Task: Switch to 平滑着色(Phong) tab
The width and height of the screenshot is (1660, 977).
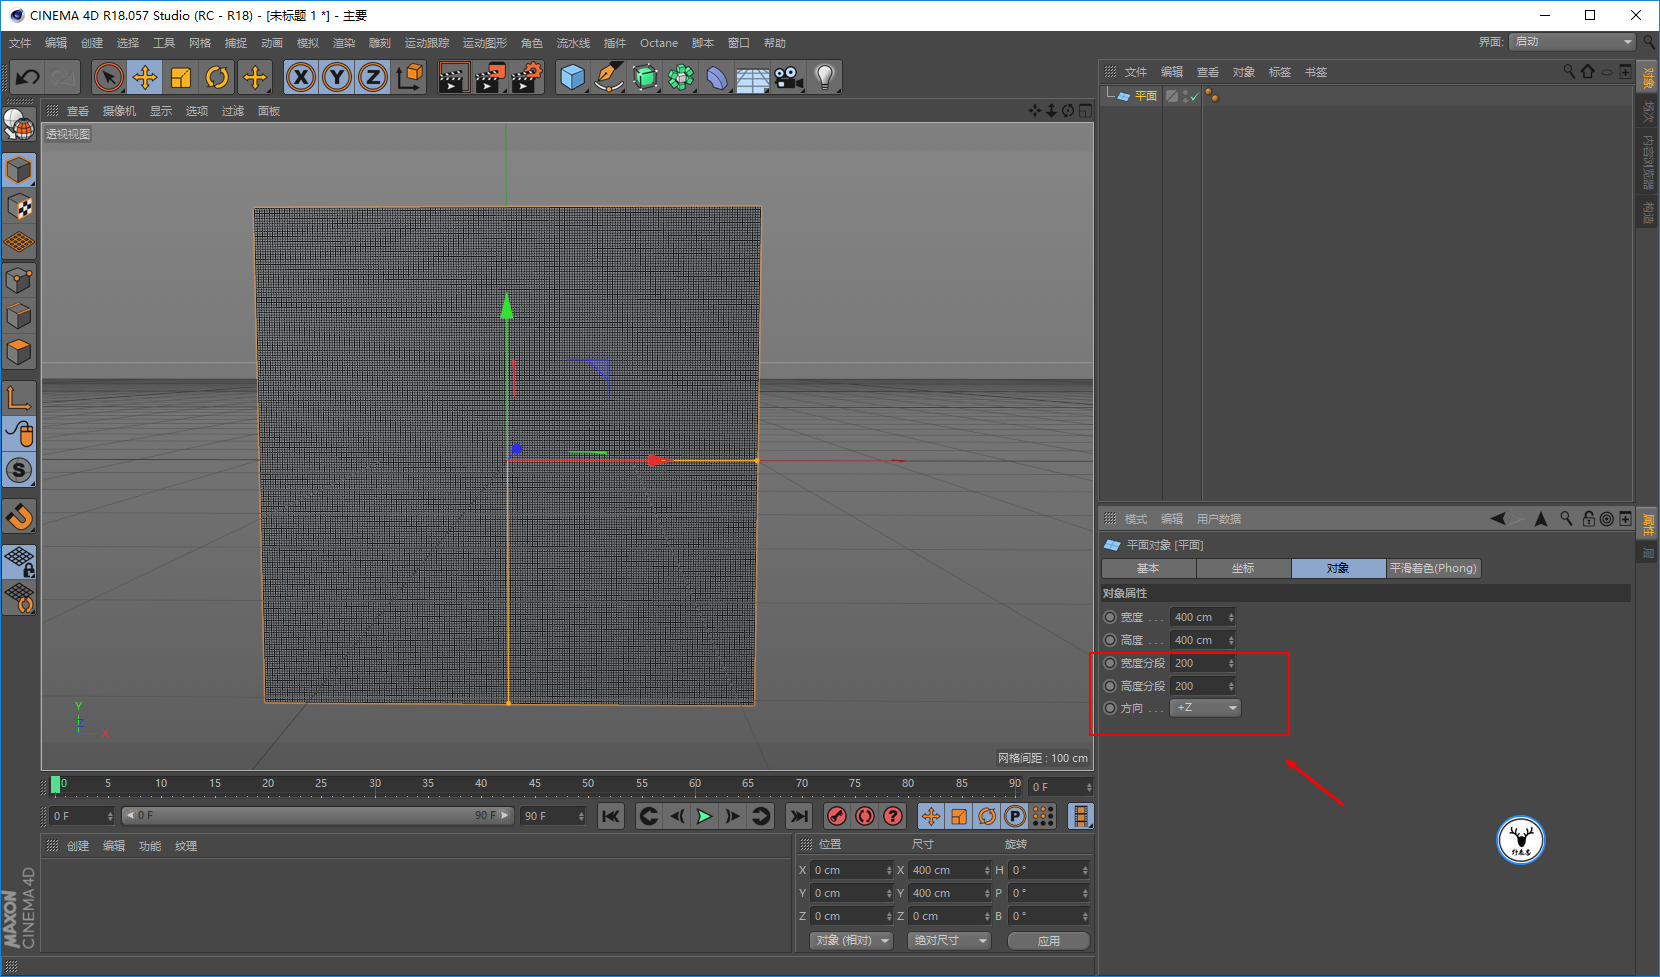Action: 1433,568
